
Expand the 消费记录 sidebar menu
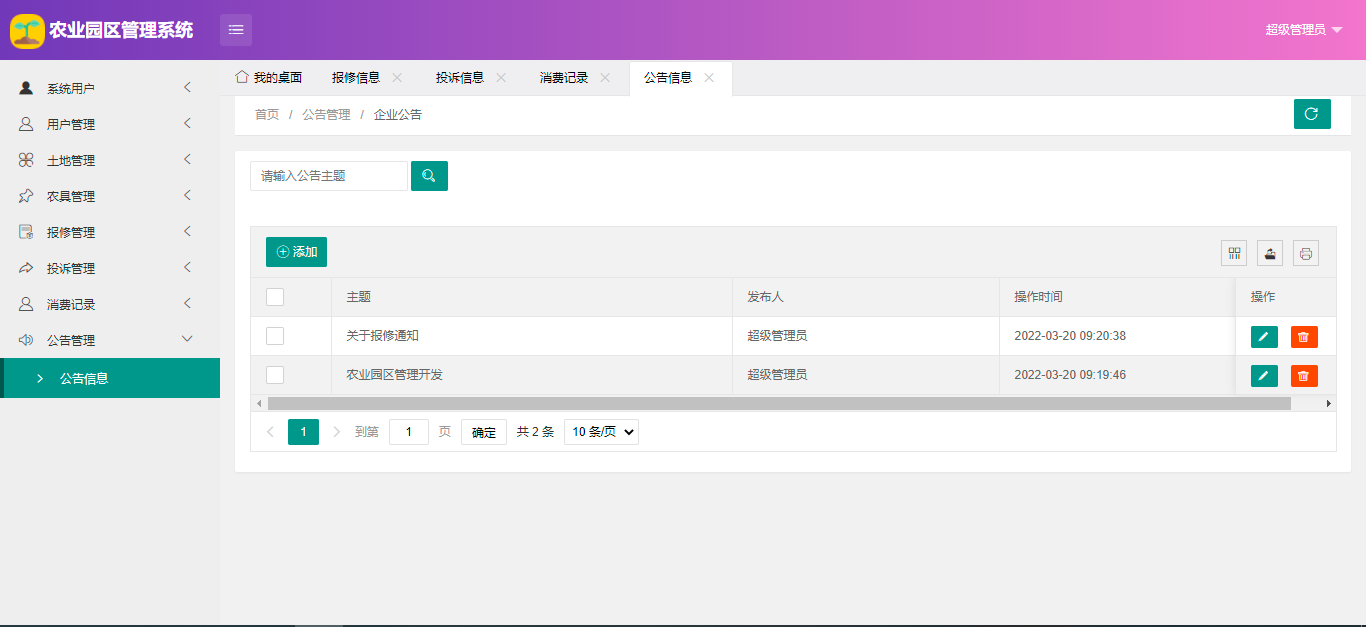point(187,304)
